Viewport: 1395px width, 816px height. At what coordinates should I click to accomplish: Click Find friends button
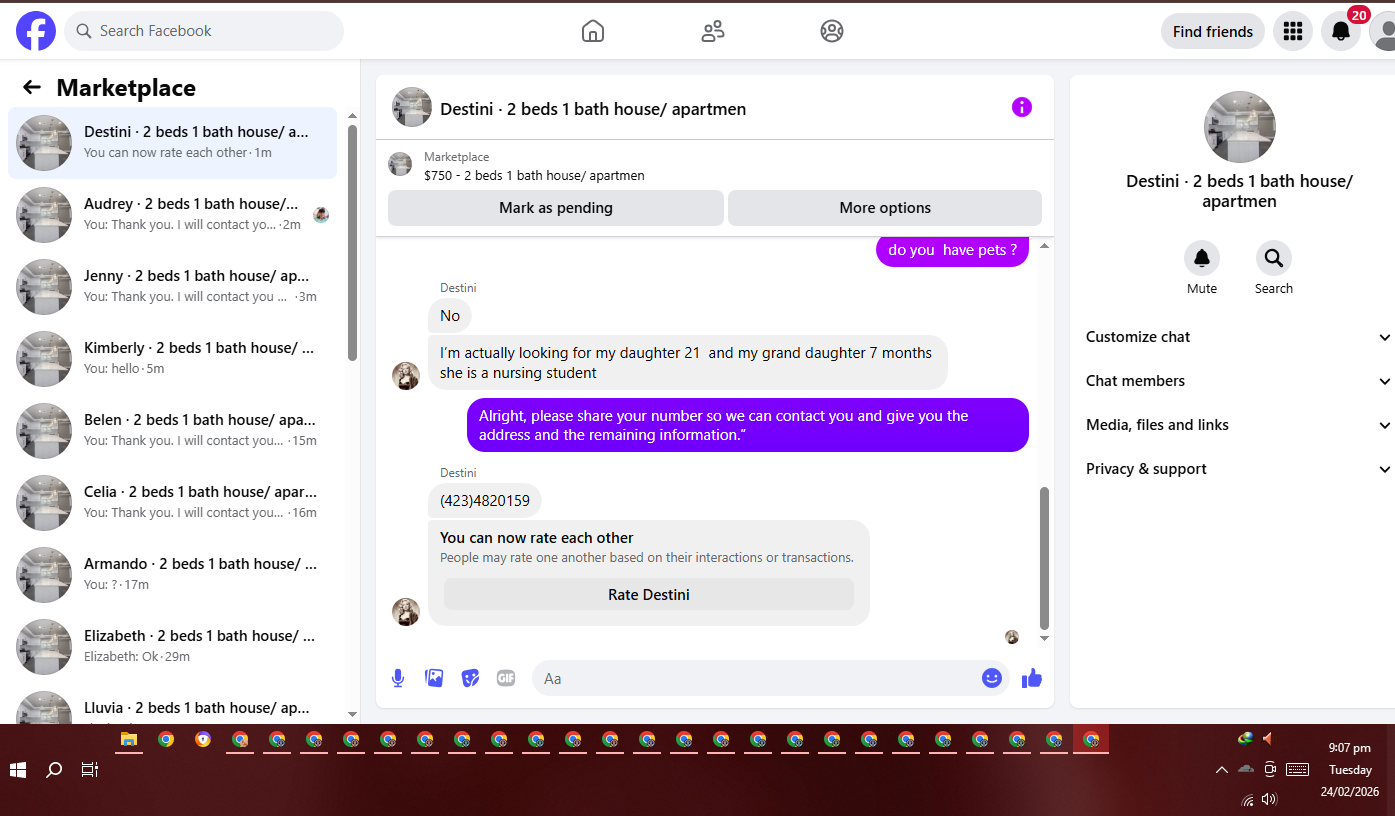pos(1213,31)
